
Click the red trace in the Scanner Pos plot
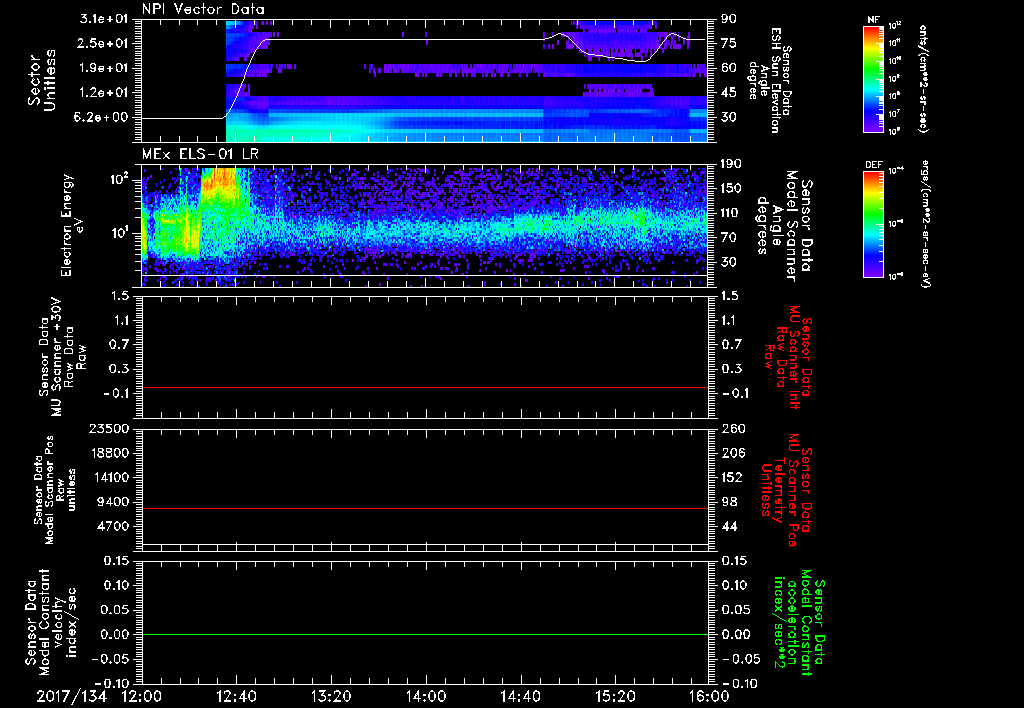425,508
